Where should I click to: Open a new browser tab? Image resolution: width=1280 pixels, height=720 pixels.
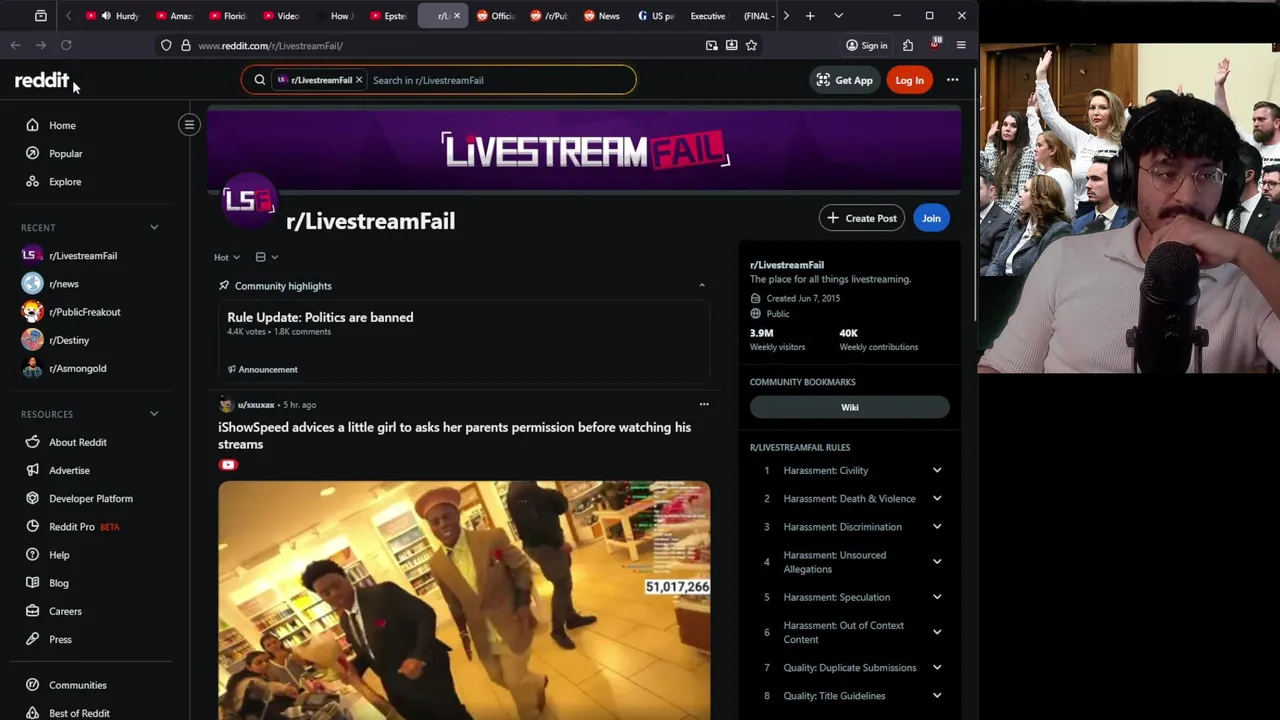coord(810,16)
